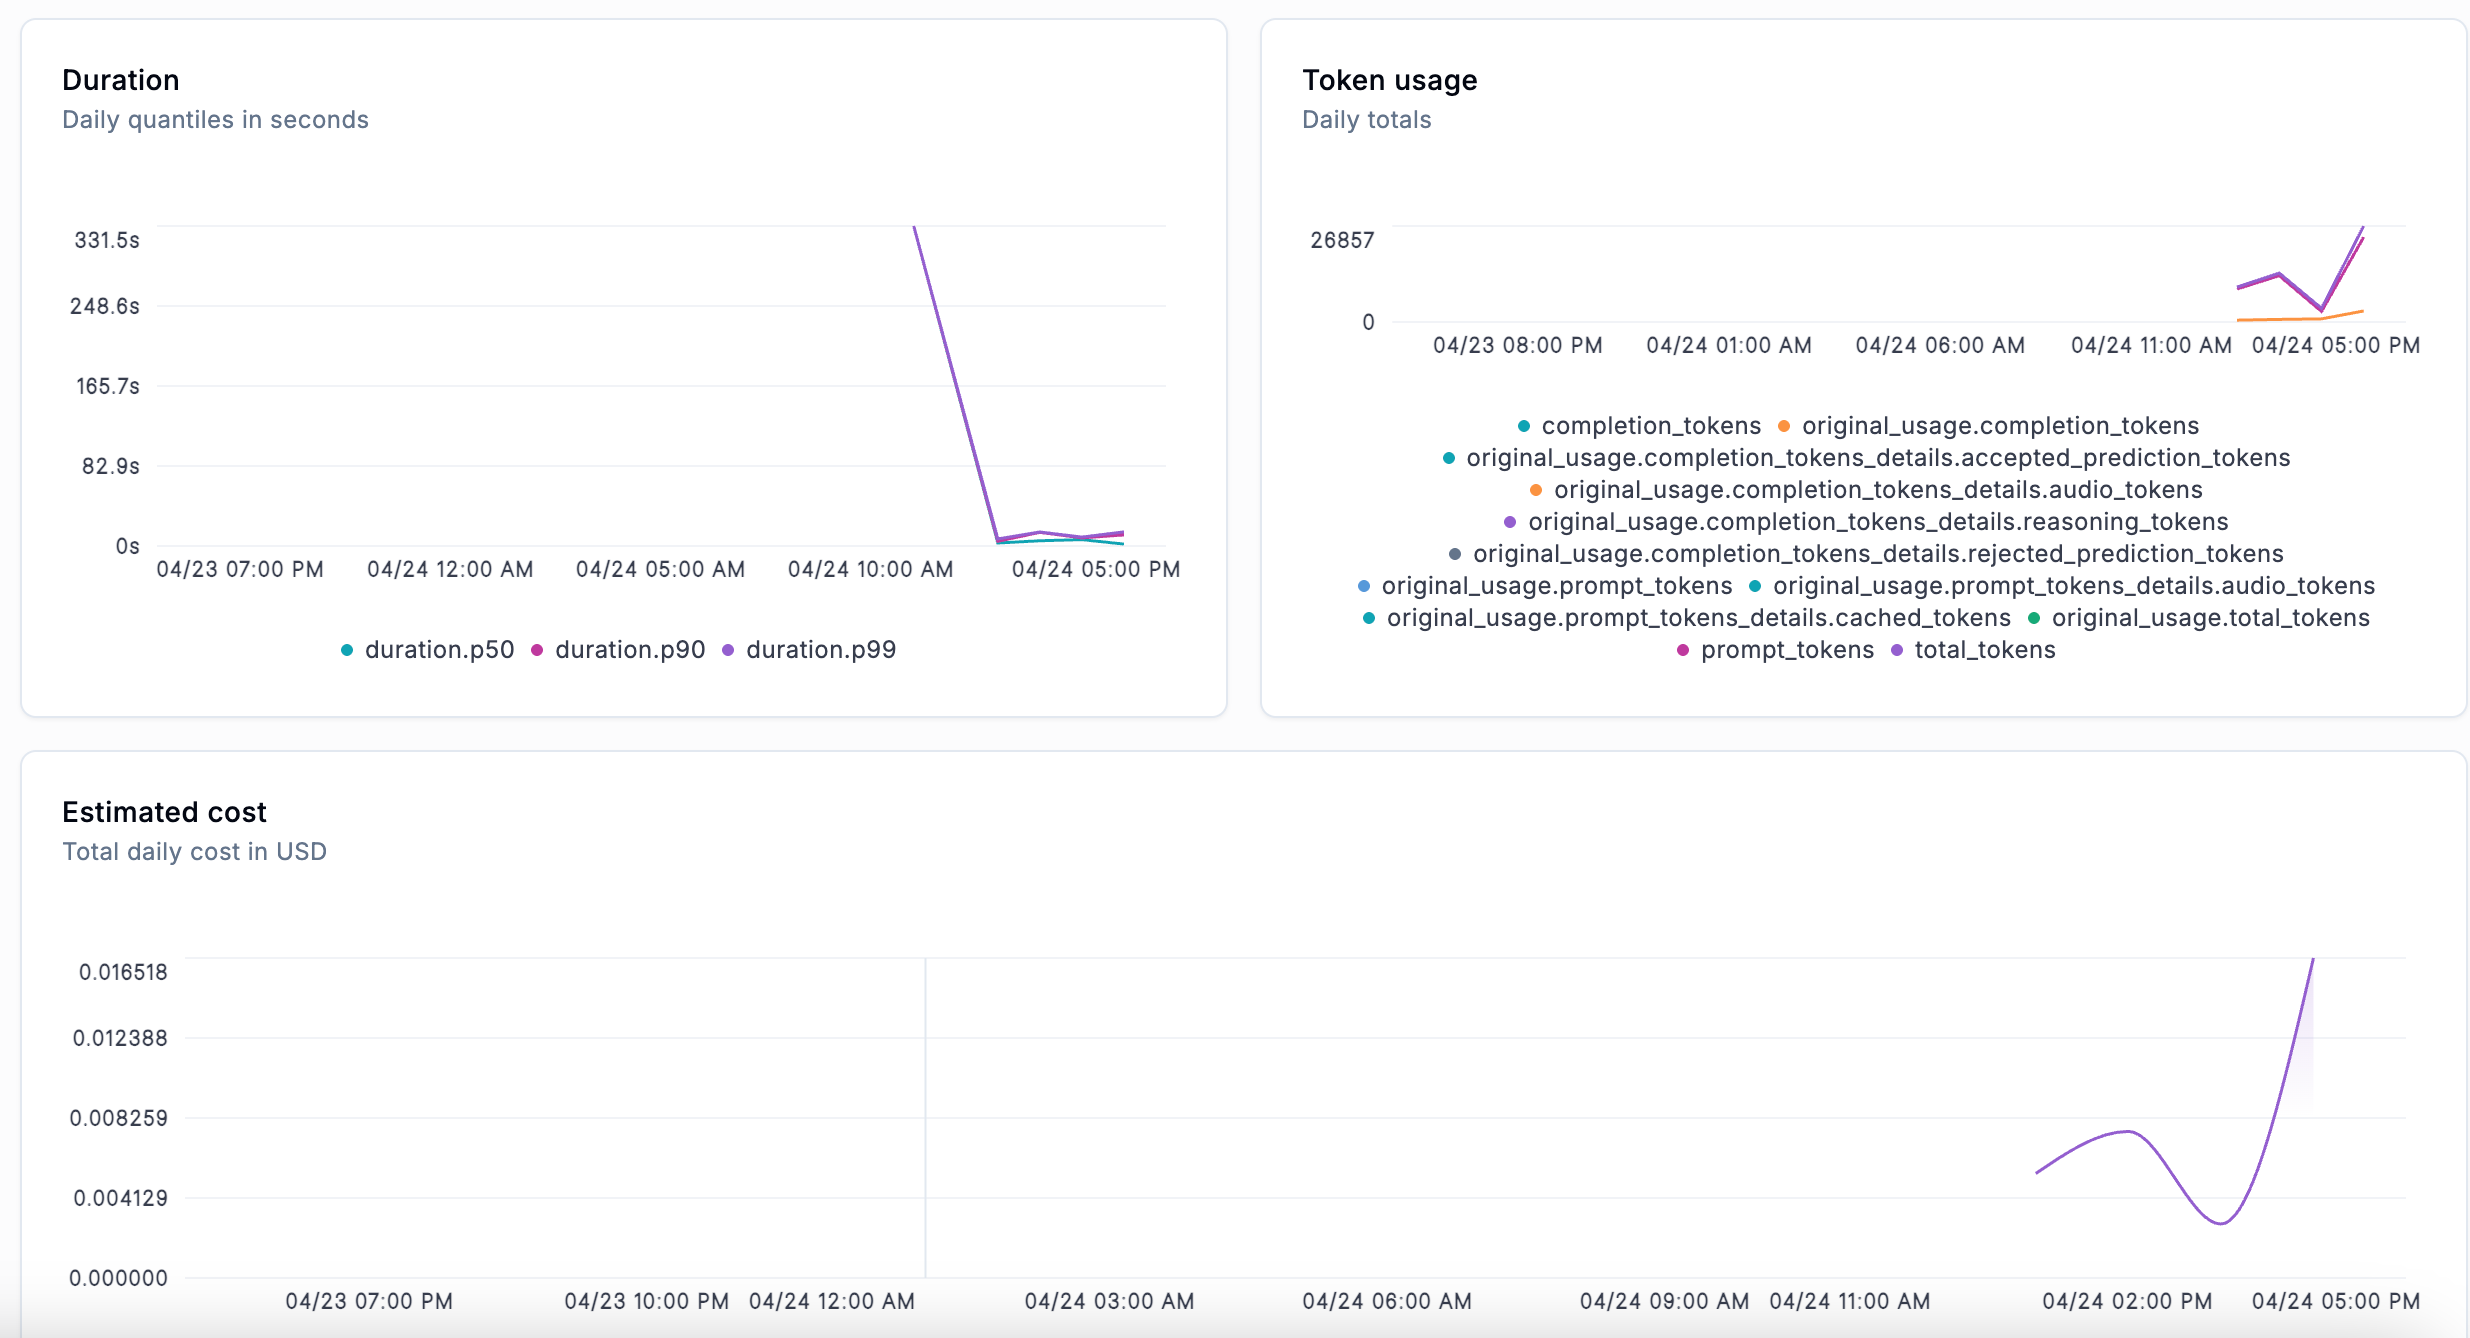Toggle the duration.p50 series visibility
This screenshot has width=2470, height=1338.
[437, 649]
